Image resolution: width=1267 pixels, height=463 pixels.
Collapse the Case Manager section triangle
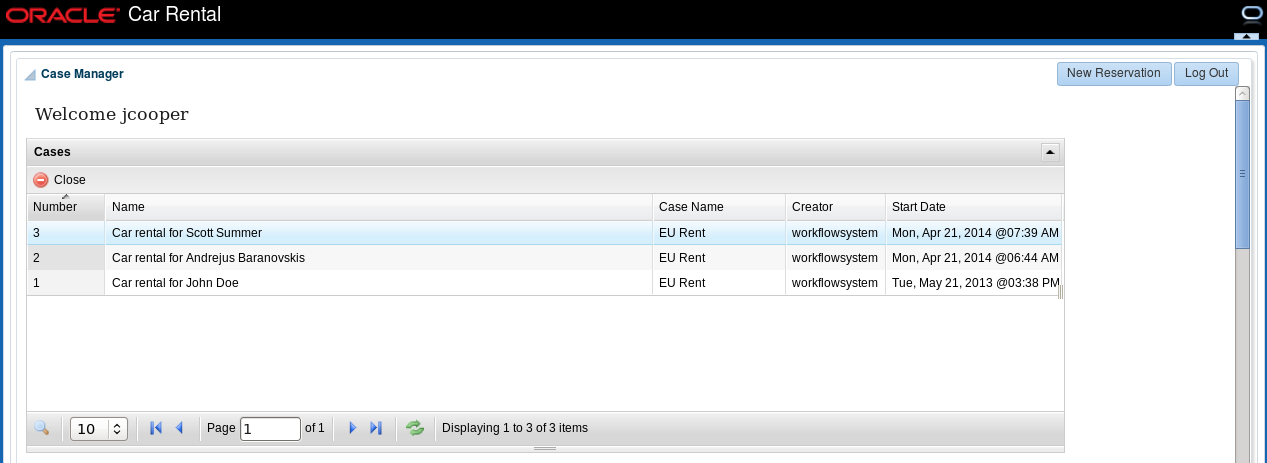pyautogui.click(x=30, y=75)
